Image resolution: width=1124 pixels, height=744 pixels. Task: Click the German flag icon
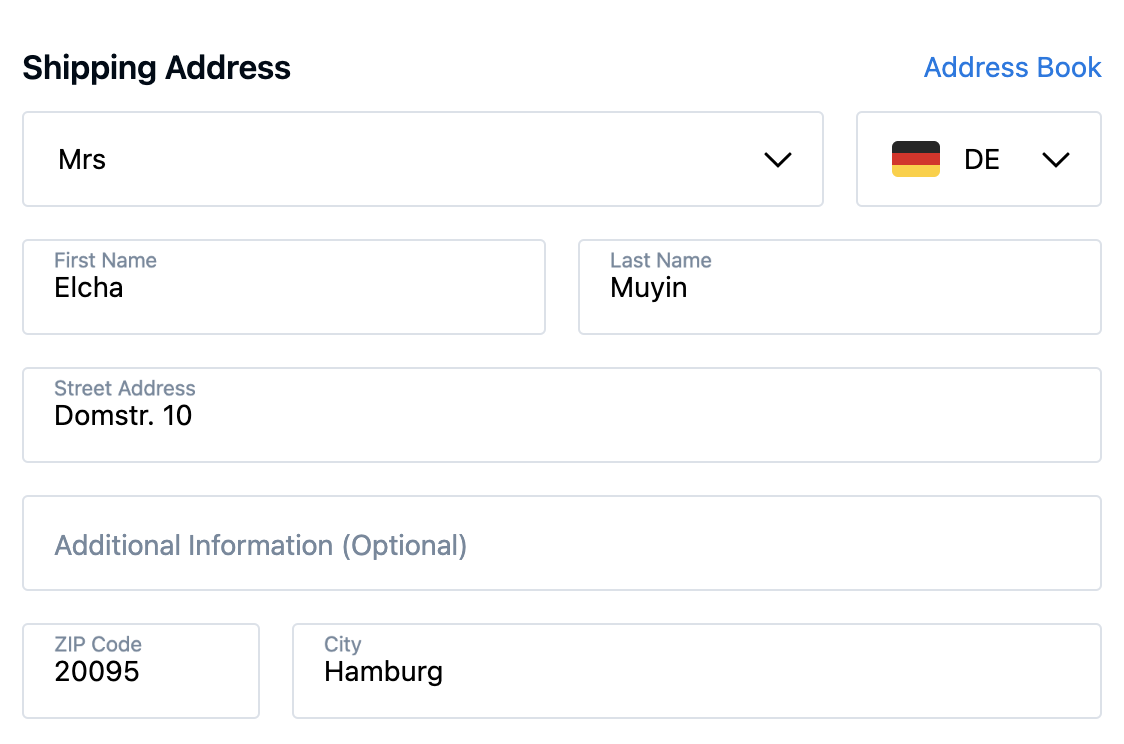click(915, 159)
